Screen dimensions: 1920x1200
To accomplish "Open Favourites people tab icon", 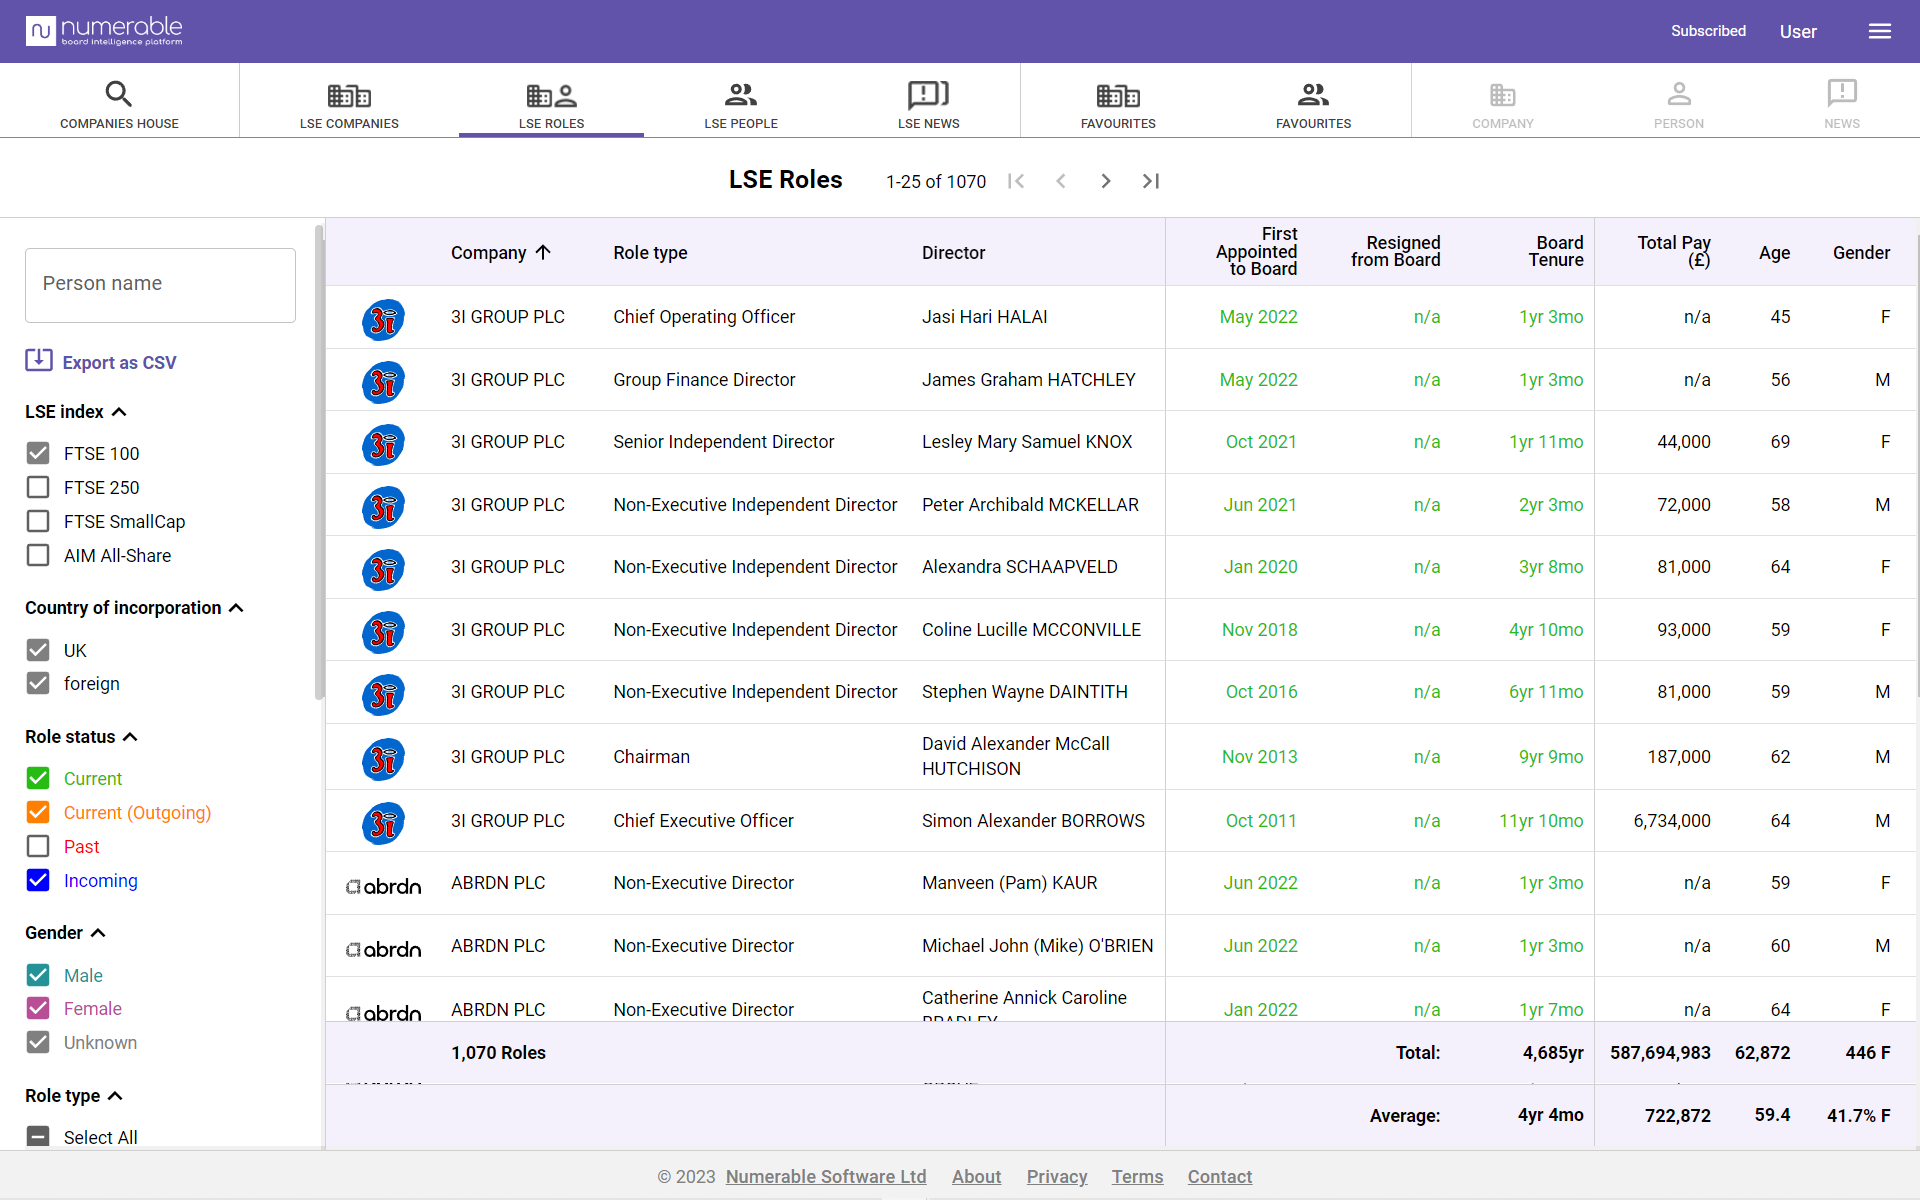I will [1313, 95].
